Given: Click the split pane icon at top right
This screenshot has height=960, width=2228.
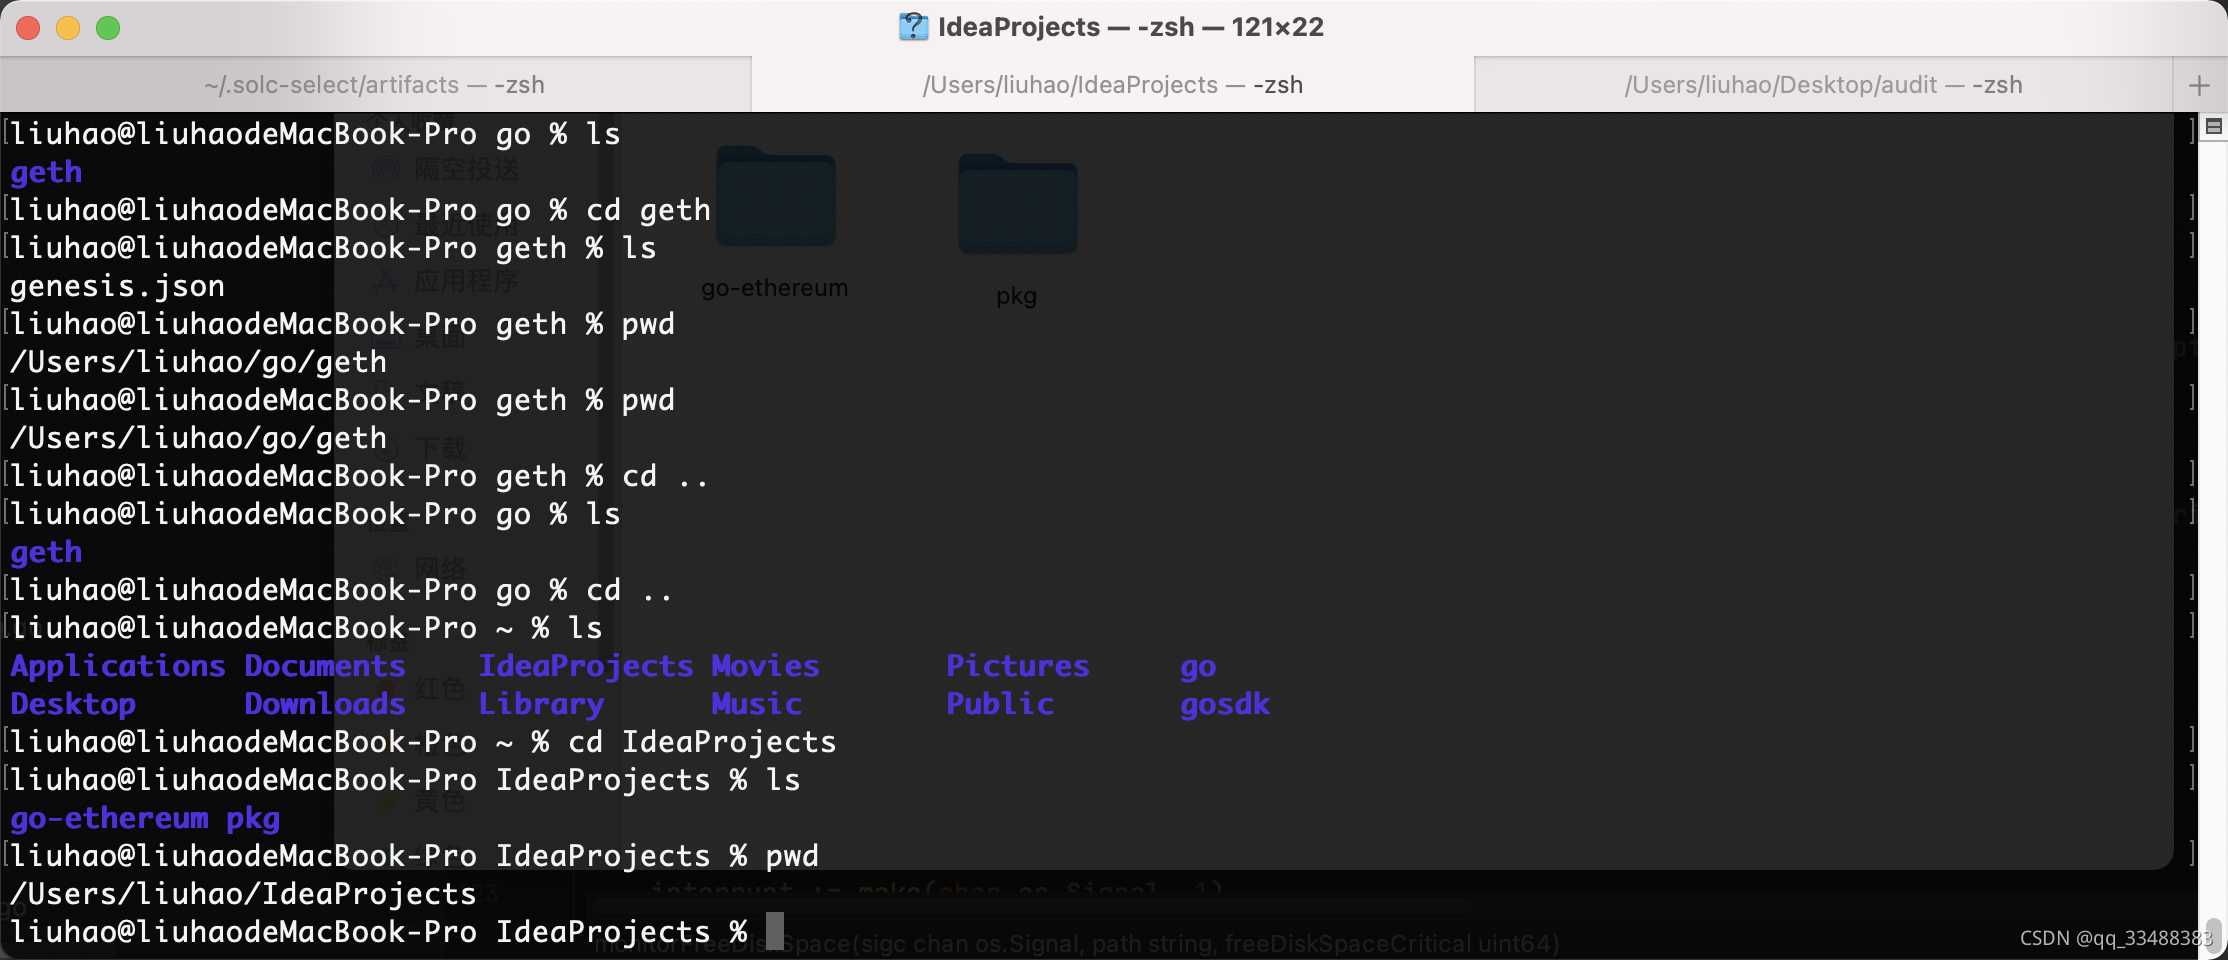Looking at the screenshot, I should click(2214, 127).
